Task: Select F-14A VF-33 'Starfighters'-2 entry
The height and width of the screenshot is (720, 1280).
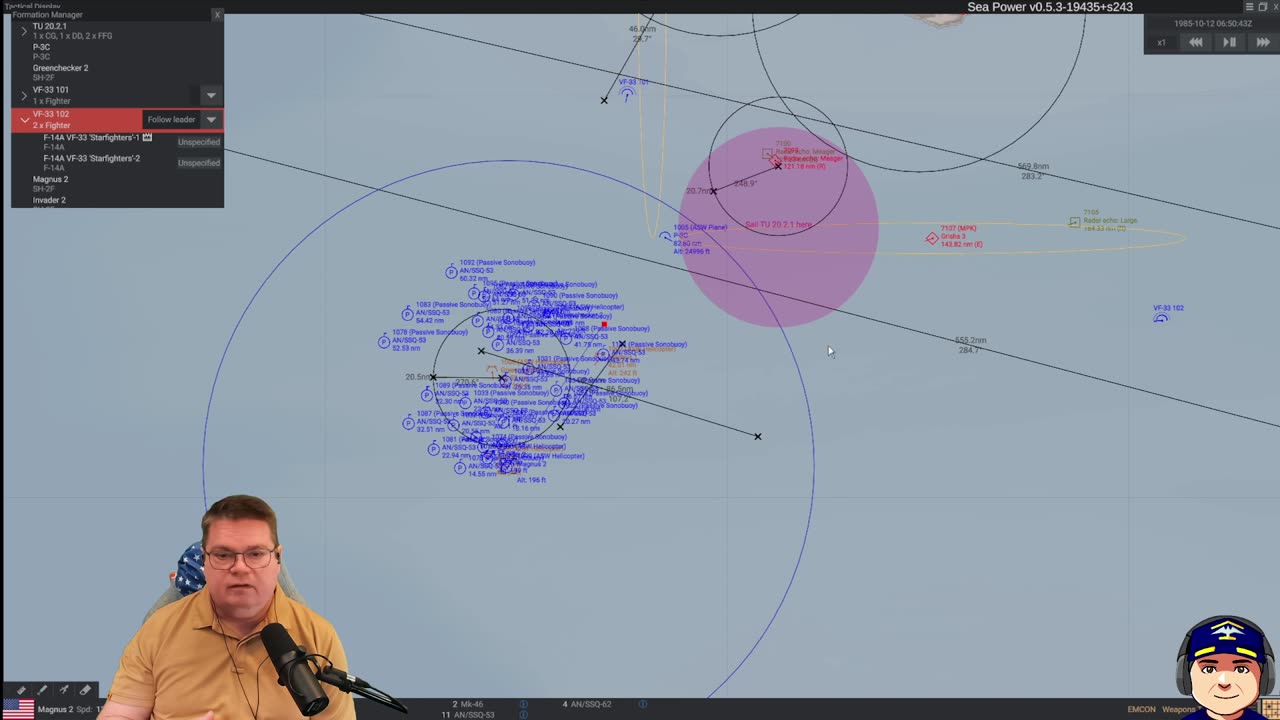Action: pos(91,158)
